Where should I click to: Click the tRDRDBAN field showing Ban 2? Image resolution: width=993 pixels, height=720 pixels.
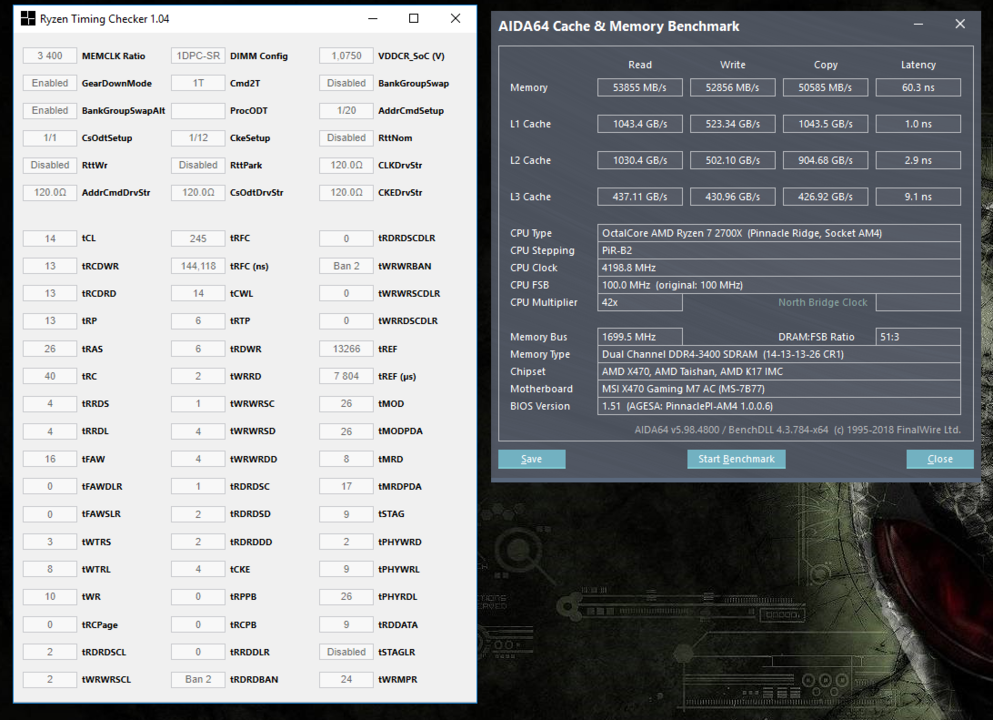tap(198, 679)
